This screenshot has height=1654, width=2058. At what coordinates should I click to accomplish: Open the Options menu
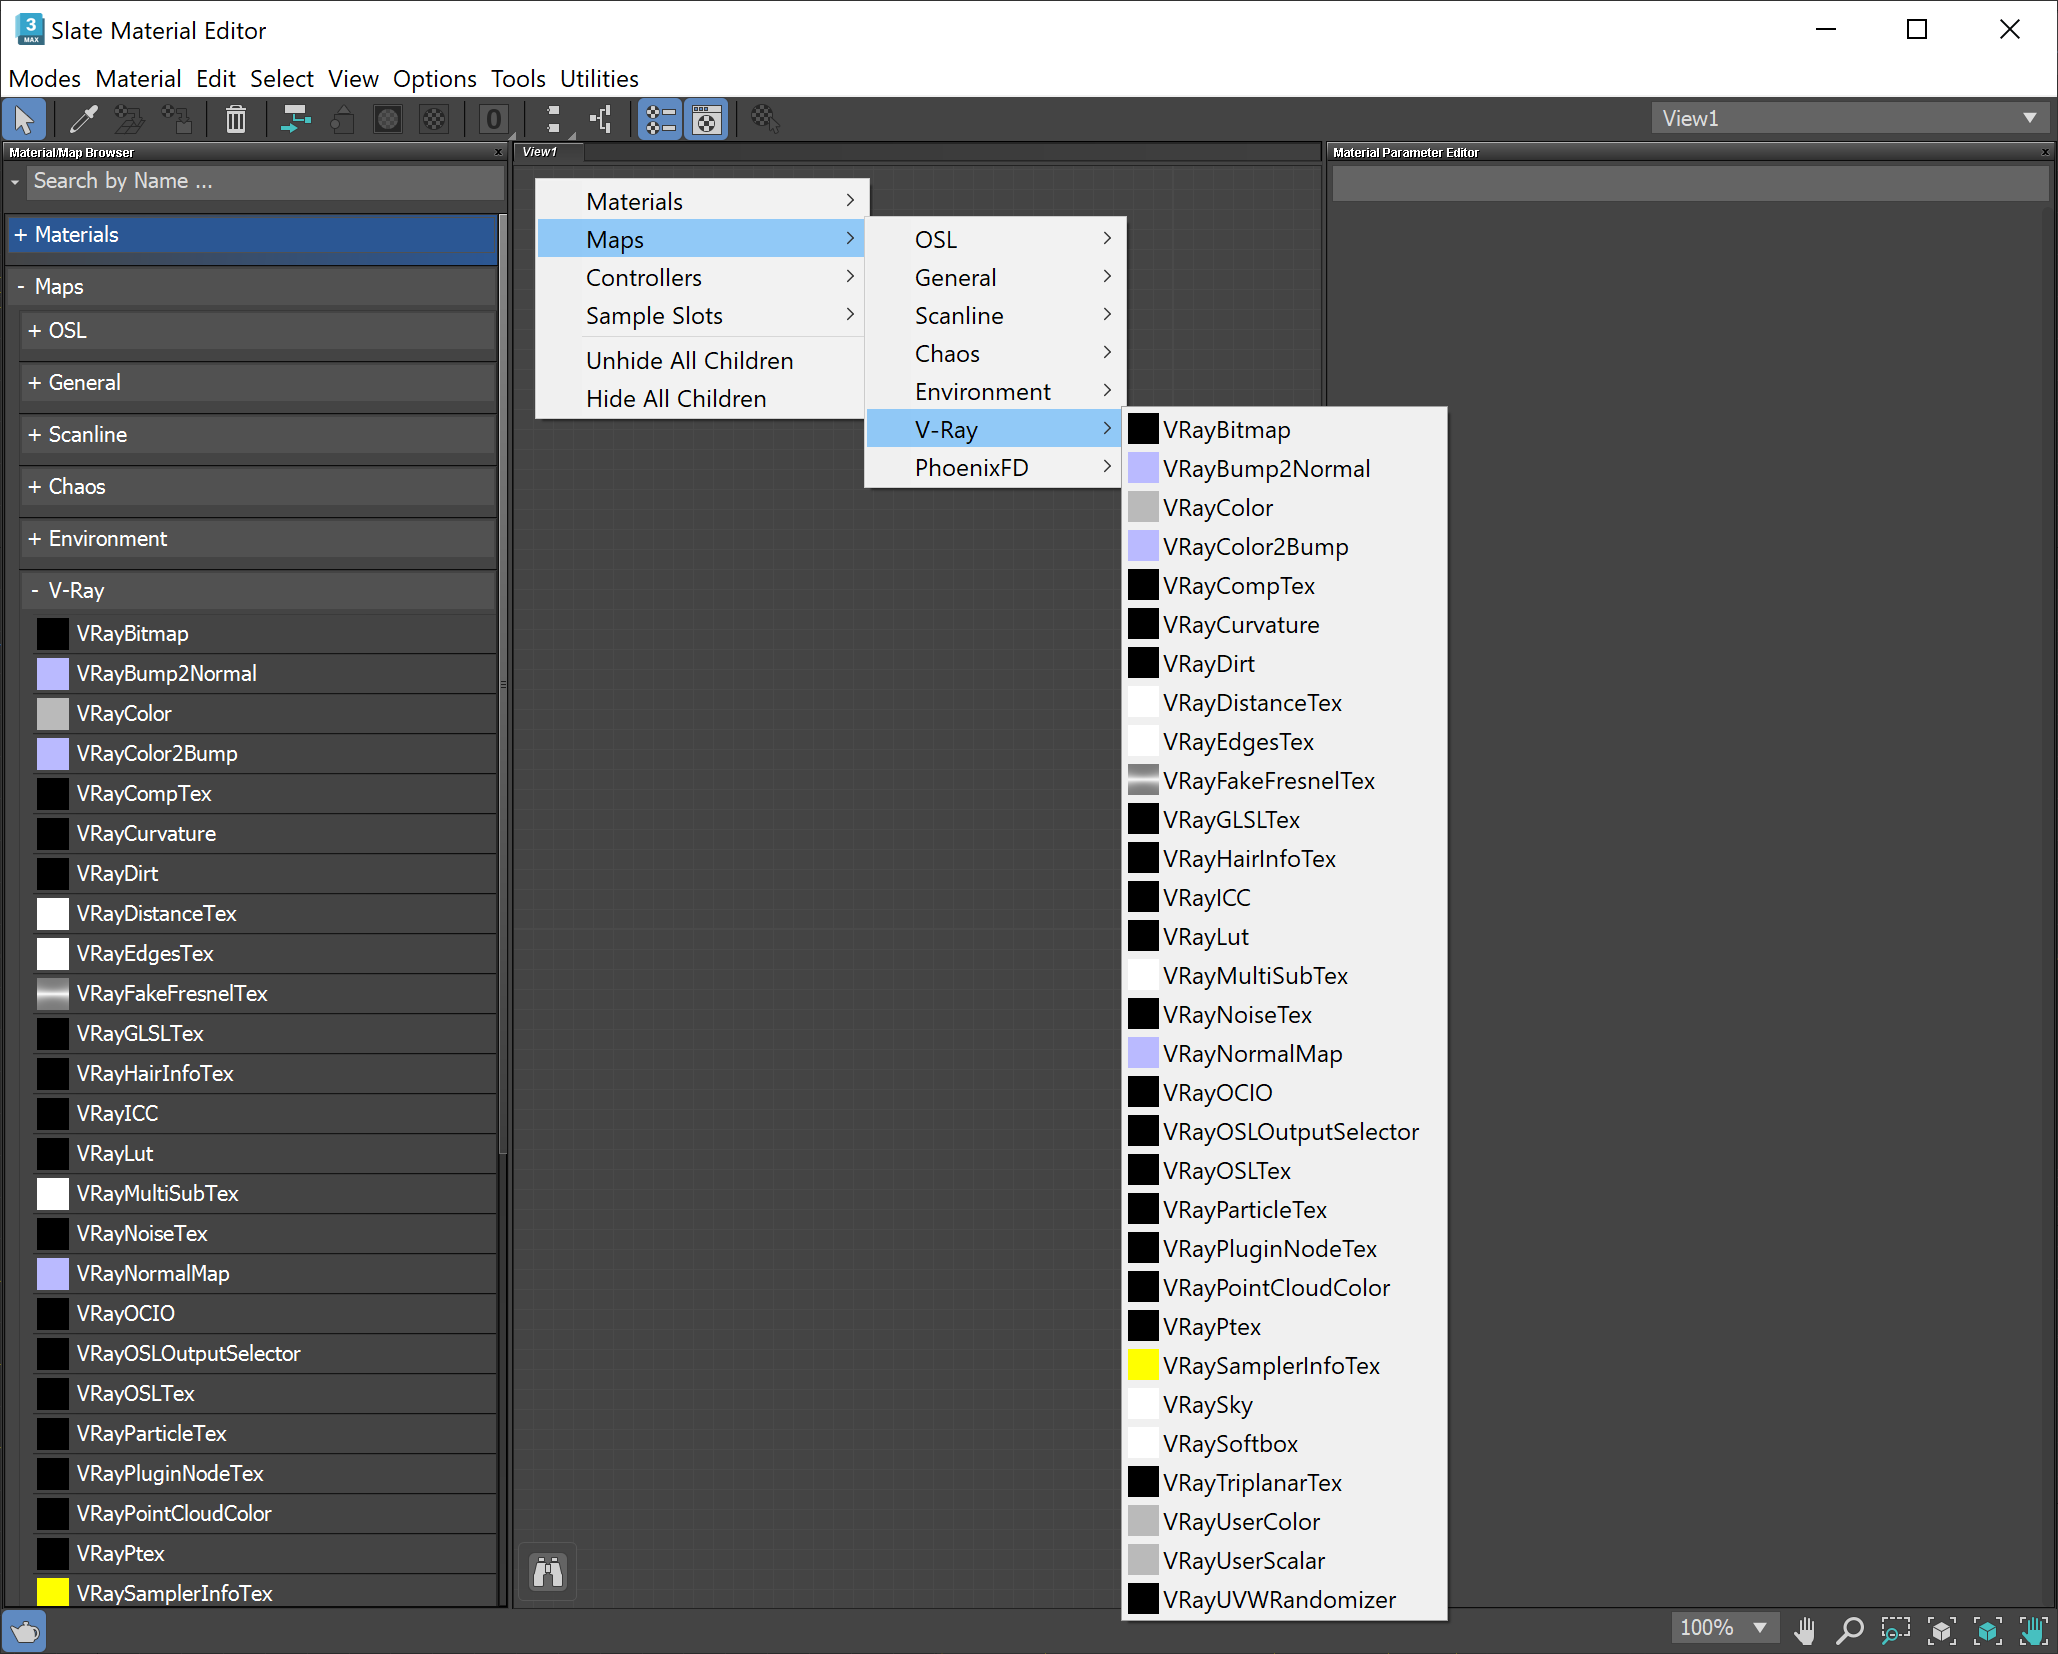pyautogui.click(x=434, y=78)
